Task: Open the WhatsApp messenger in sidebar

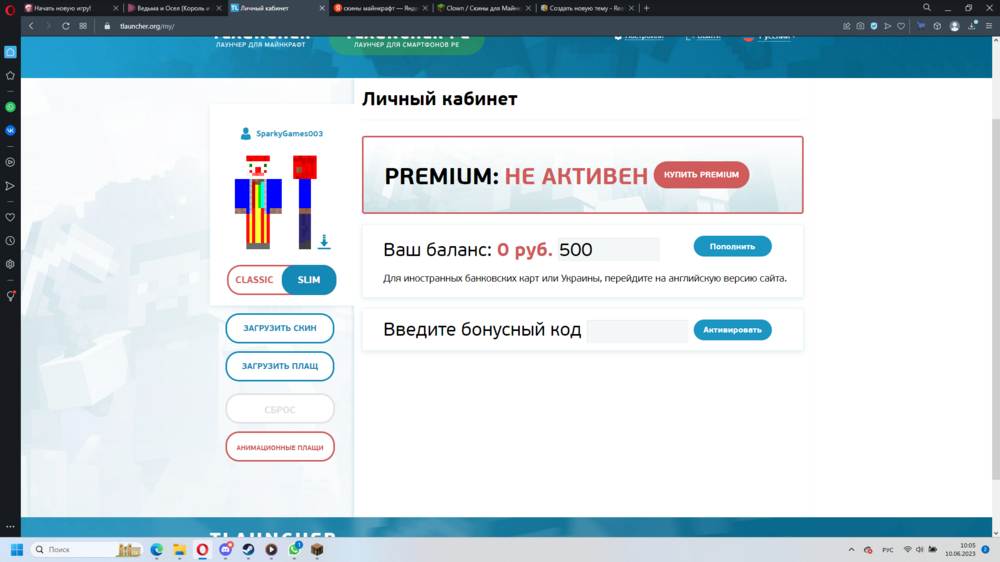Action: click(x=10, y=107)
